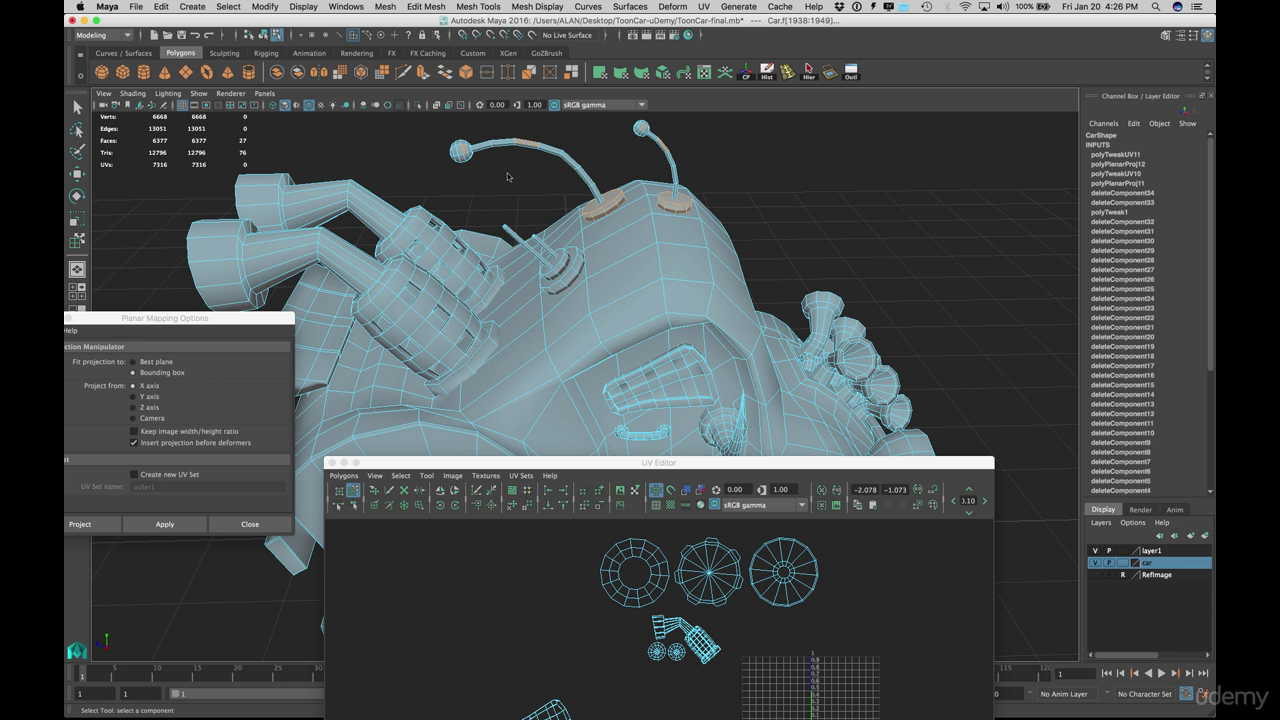Select the Move tool in toolbox
The image size is (1280, 720).
point(77,174)
